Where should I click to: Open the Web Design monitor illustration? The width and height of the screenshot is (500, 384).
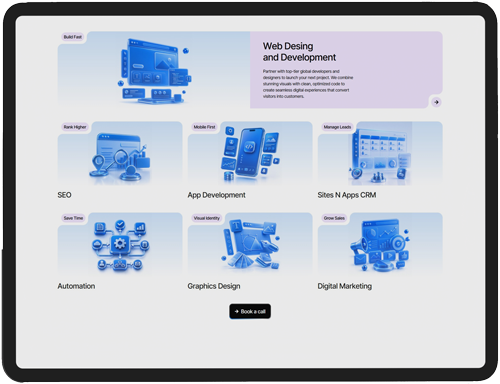[154, 71]
